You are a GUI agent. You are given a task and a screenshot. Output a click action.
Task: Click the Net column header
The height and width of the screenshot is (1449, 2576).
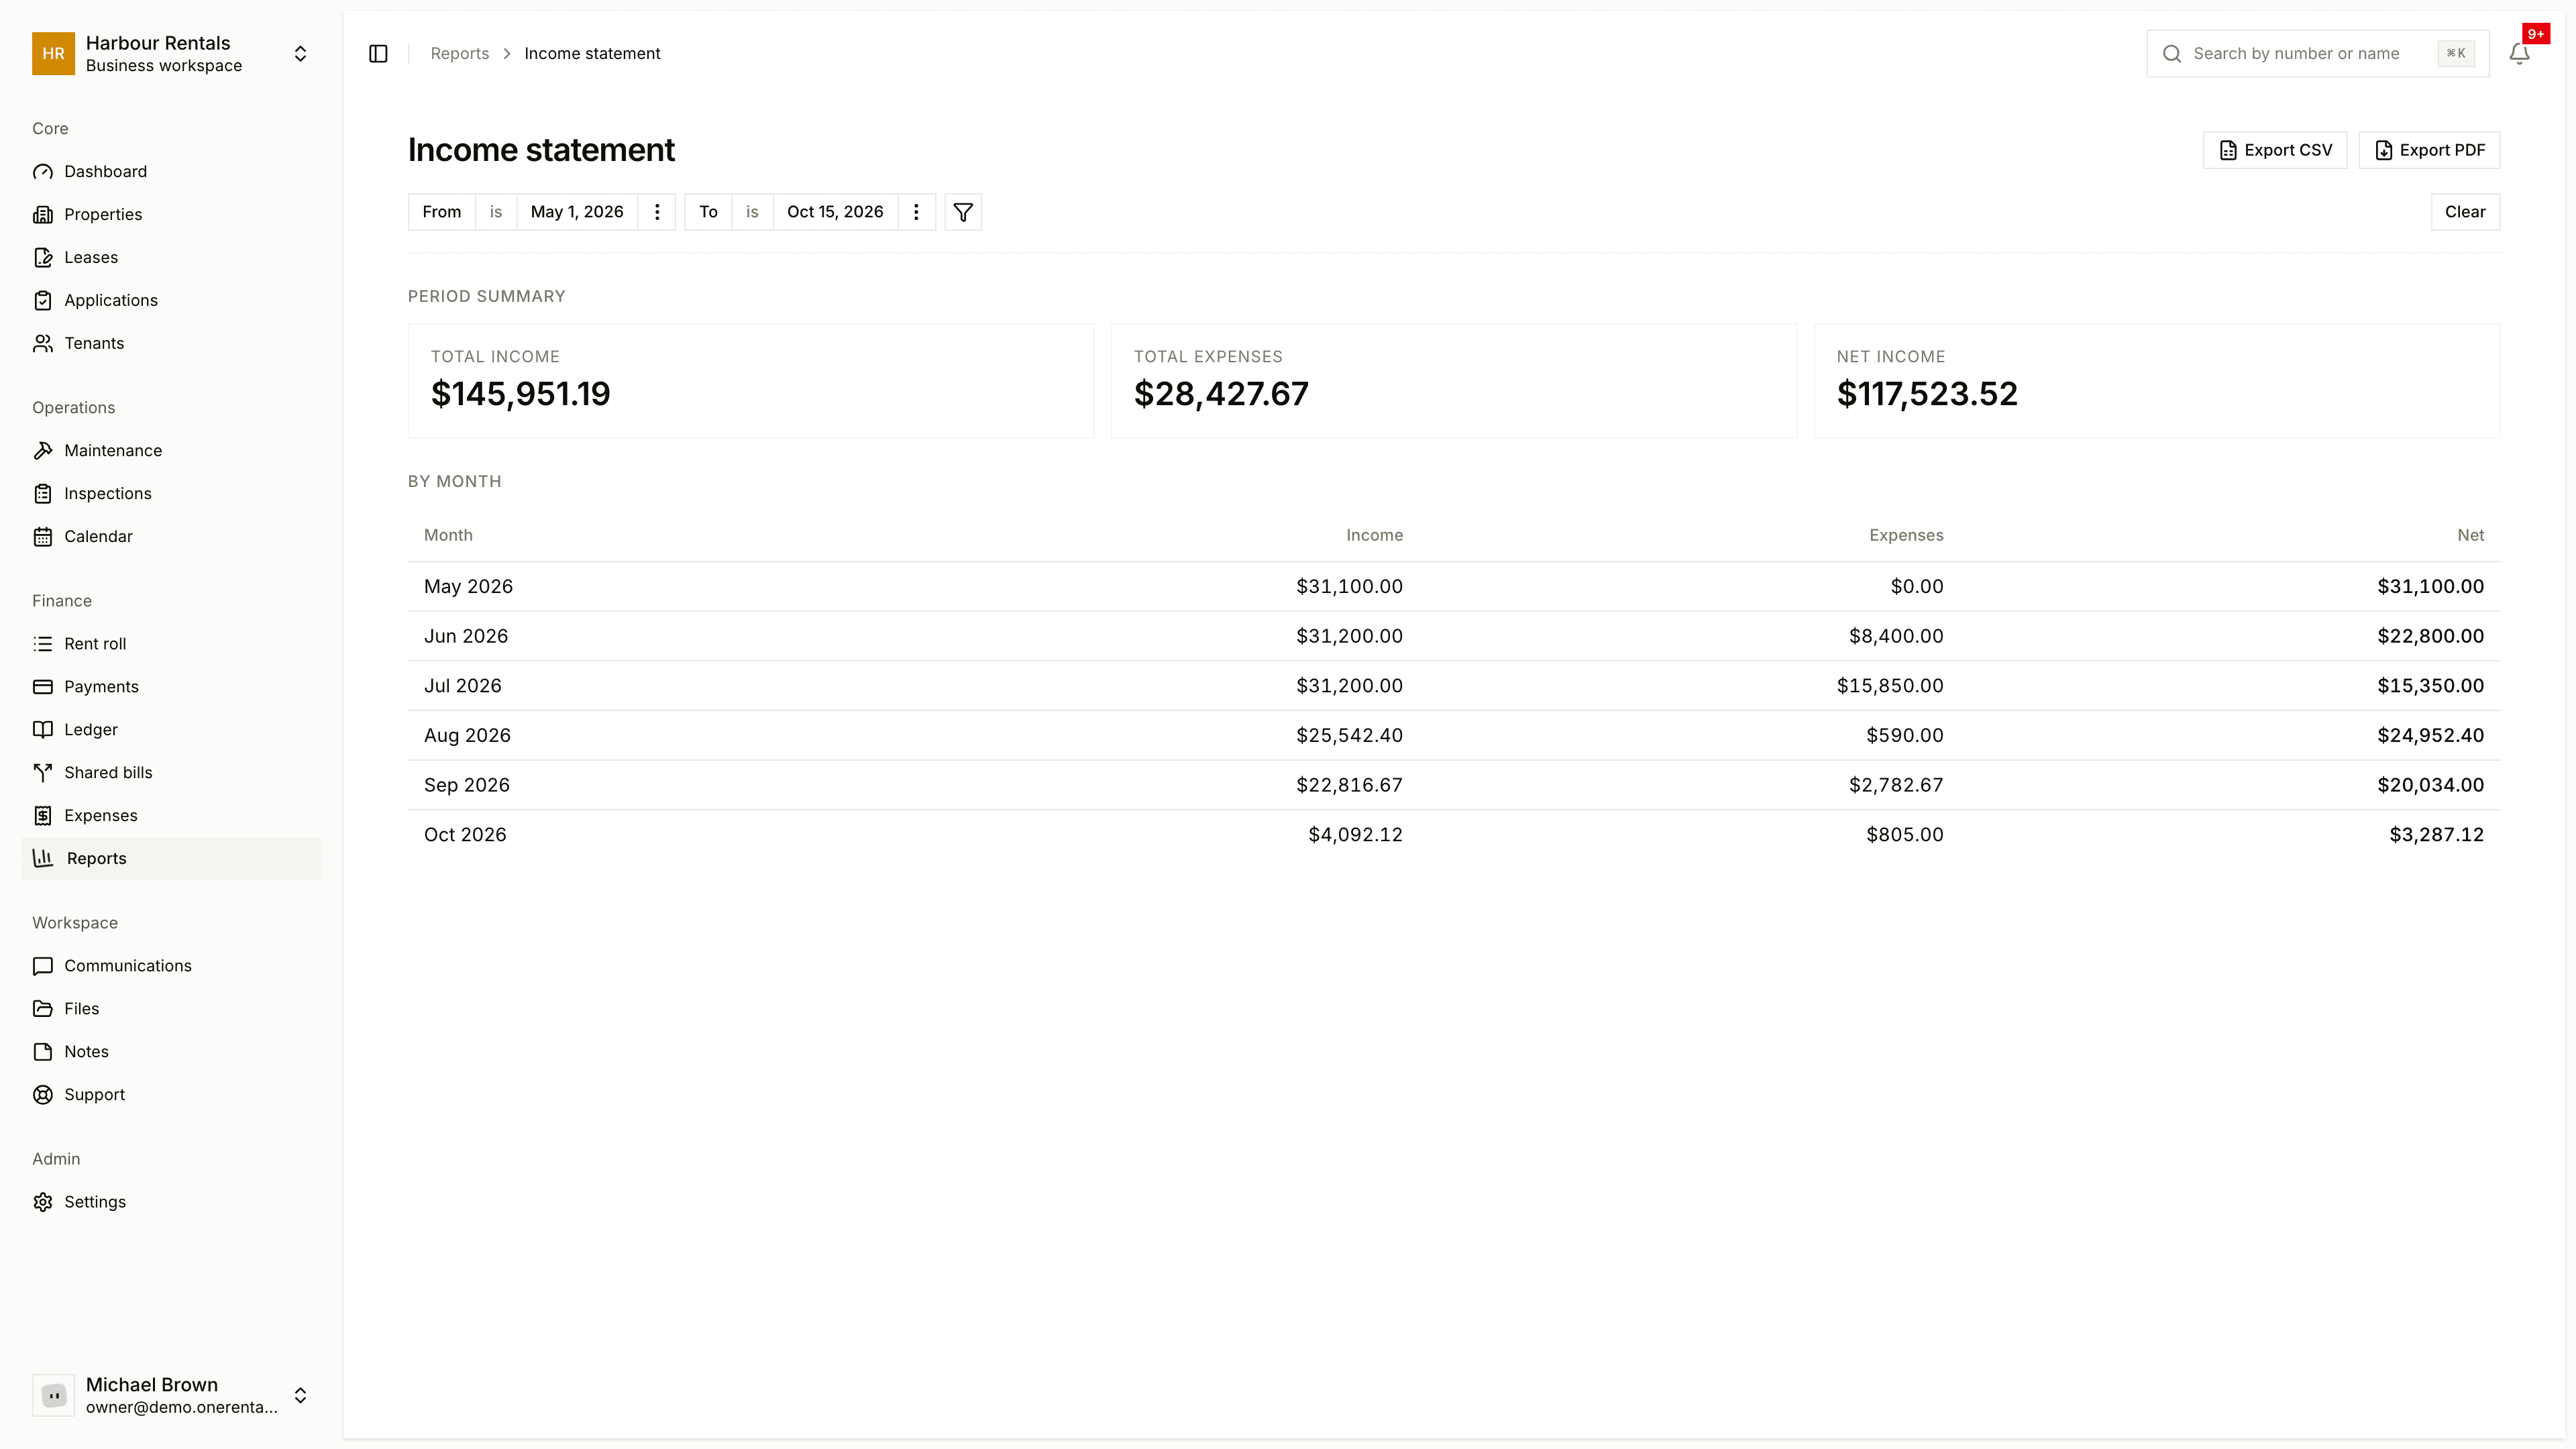click(2470, 536)
